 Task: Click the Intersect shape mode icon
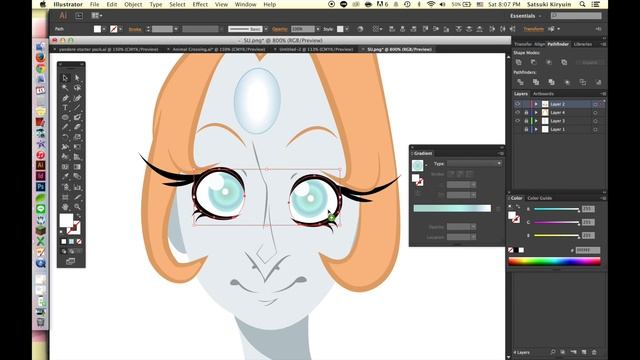pyautogui.click(x=549, y=62)
